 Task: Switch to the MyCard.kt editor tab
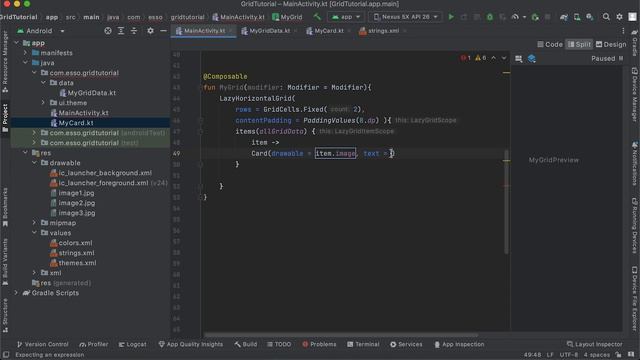tap(329, 31)
